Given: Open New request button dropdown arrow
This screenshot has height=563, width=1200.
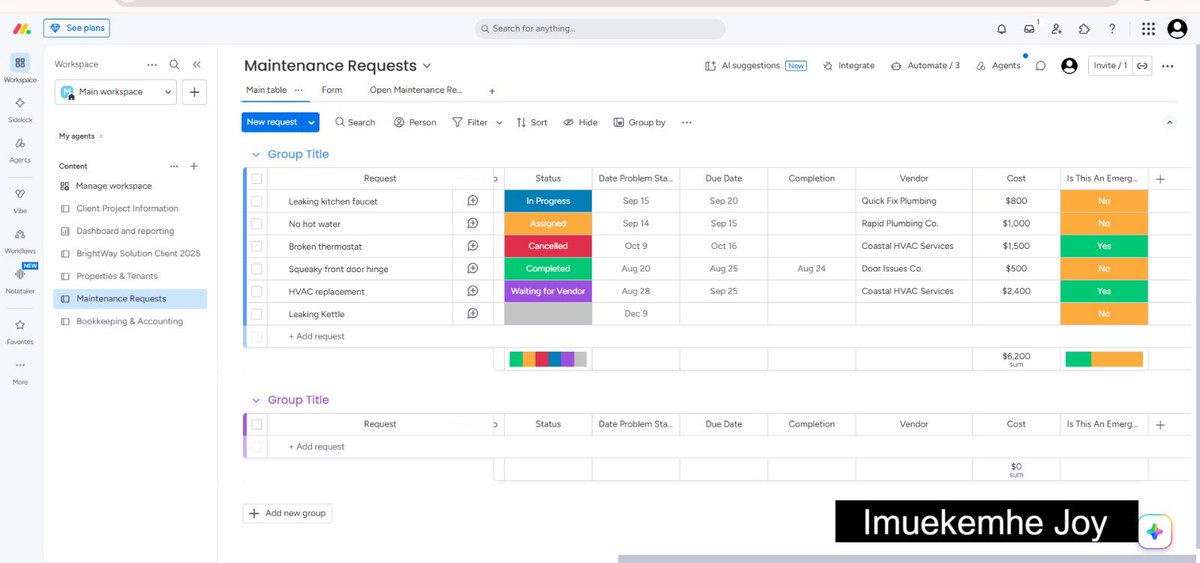Looking at the screenshot, I should click(x=311, y=122).
